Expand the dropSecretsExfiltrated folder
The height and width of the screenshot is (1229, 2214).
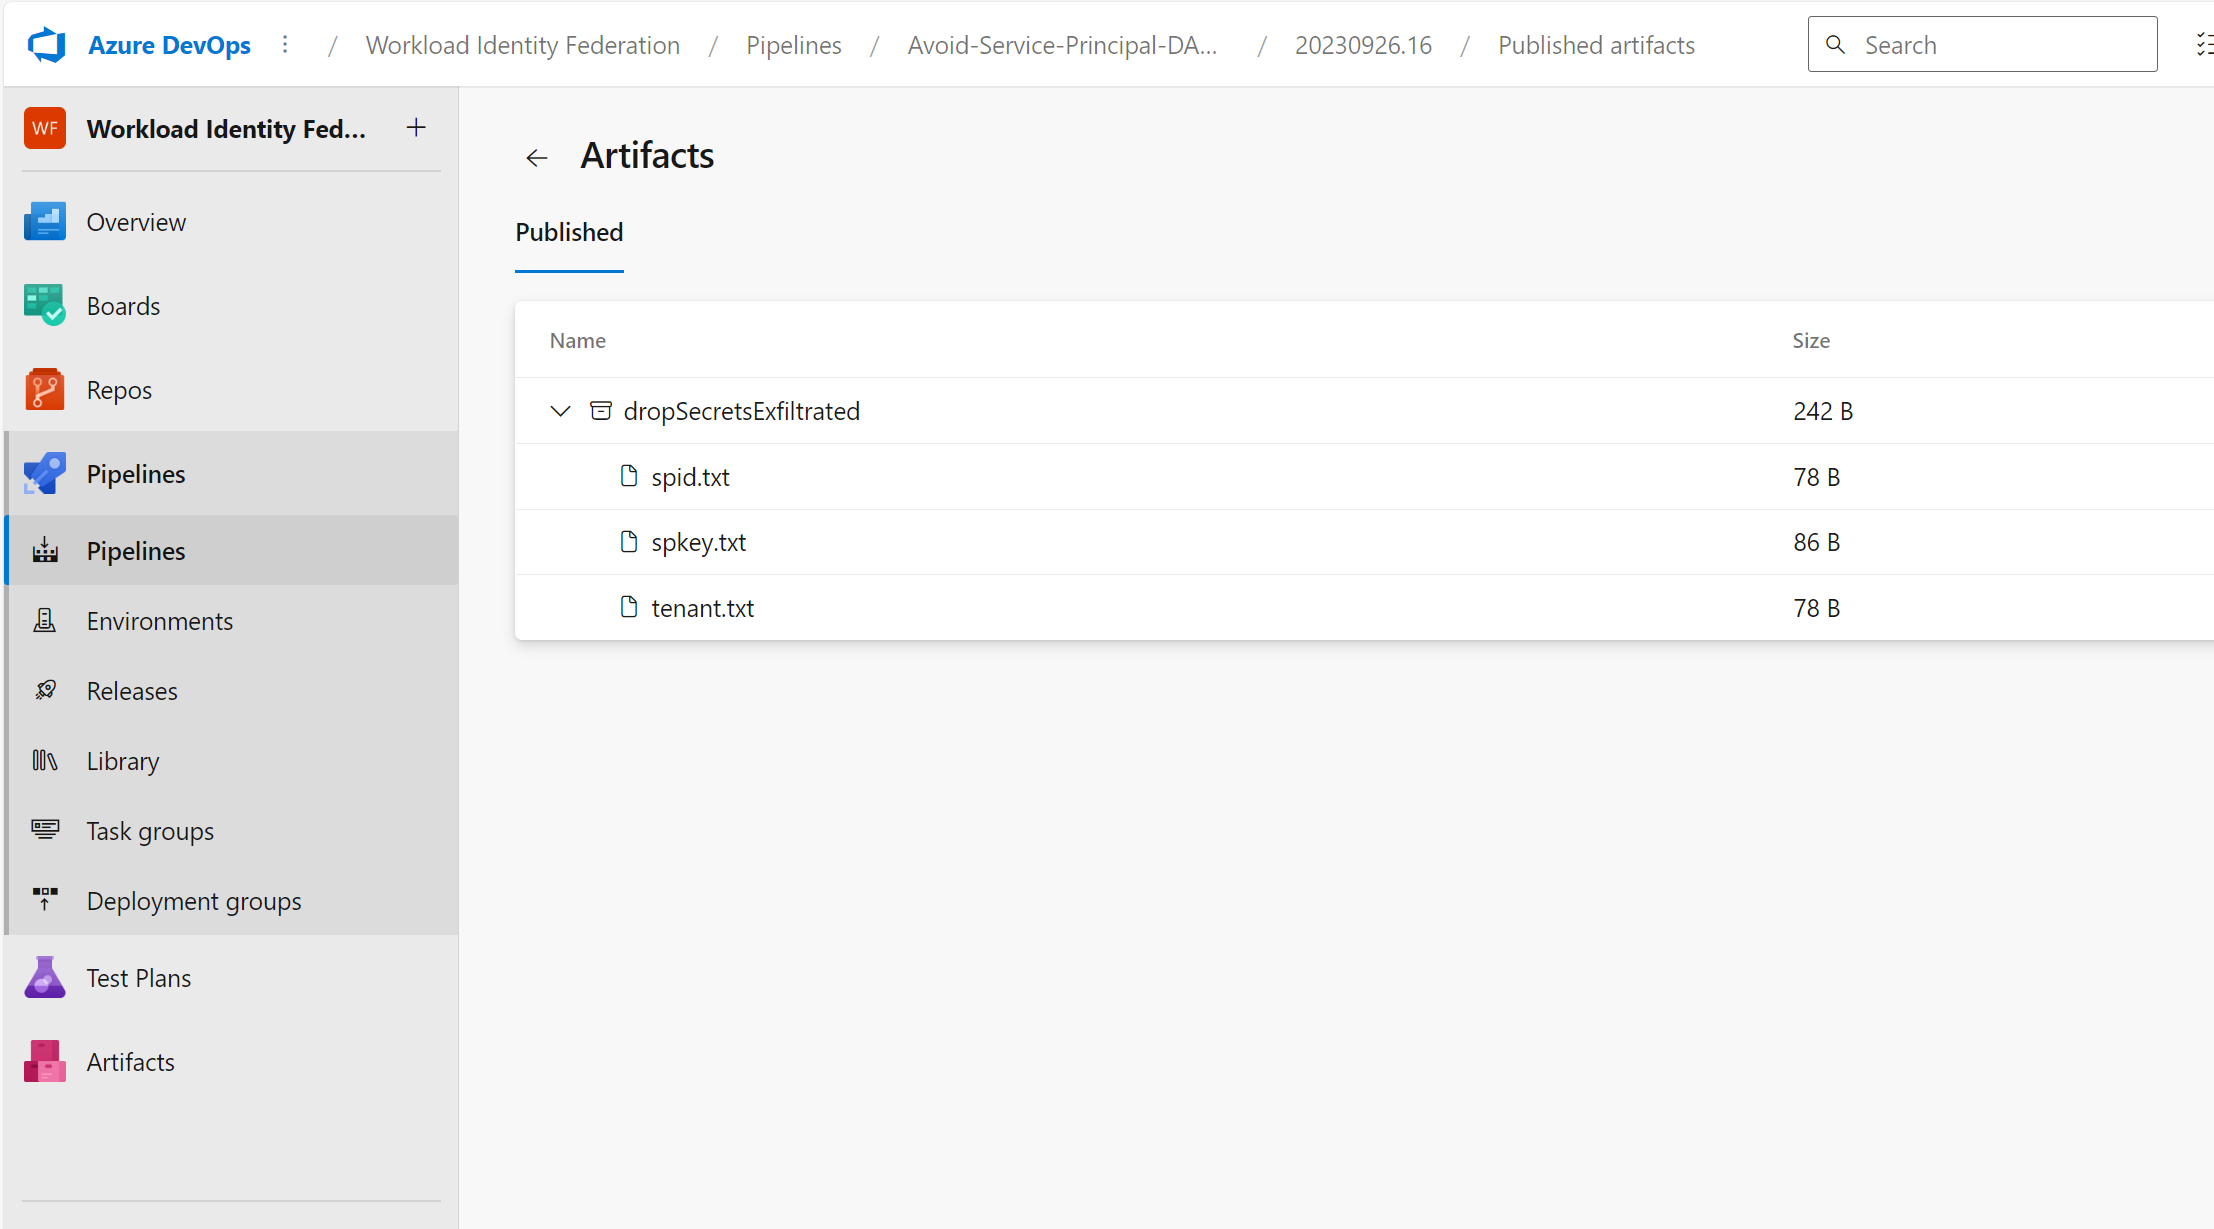[561, 410]
